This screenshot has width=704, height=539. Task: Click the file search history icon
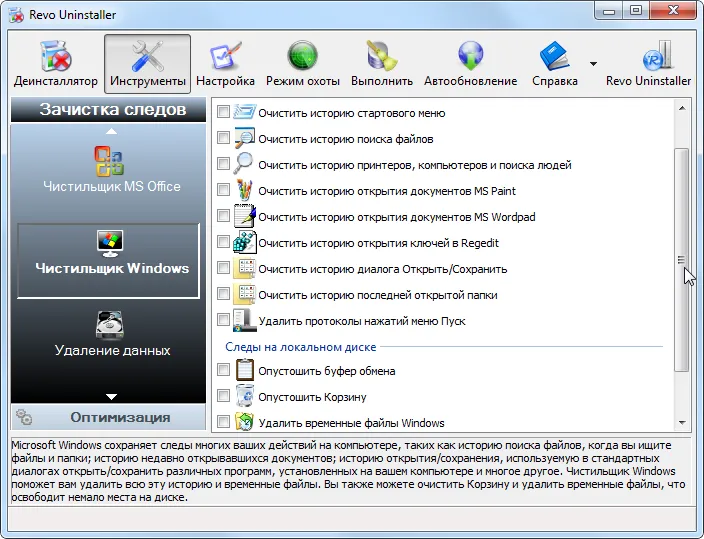[245, 138]
